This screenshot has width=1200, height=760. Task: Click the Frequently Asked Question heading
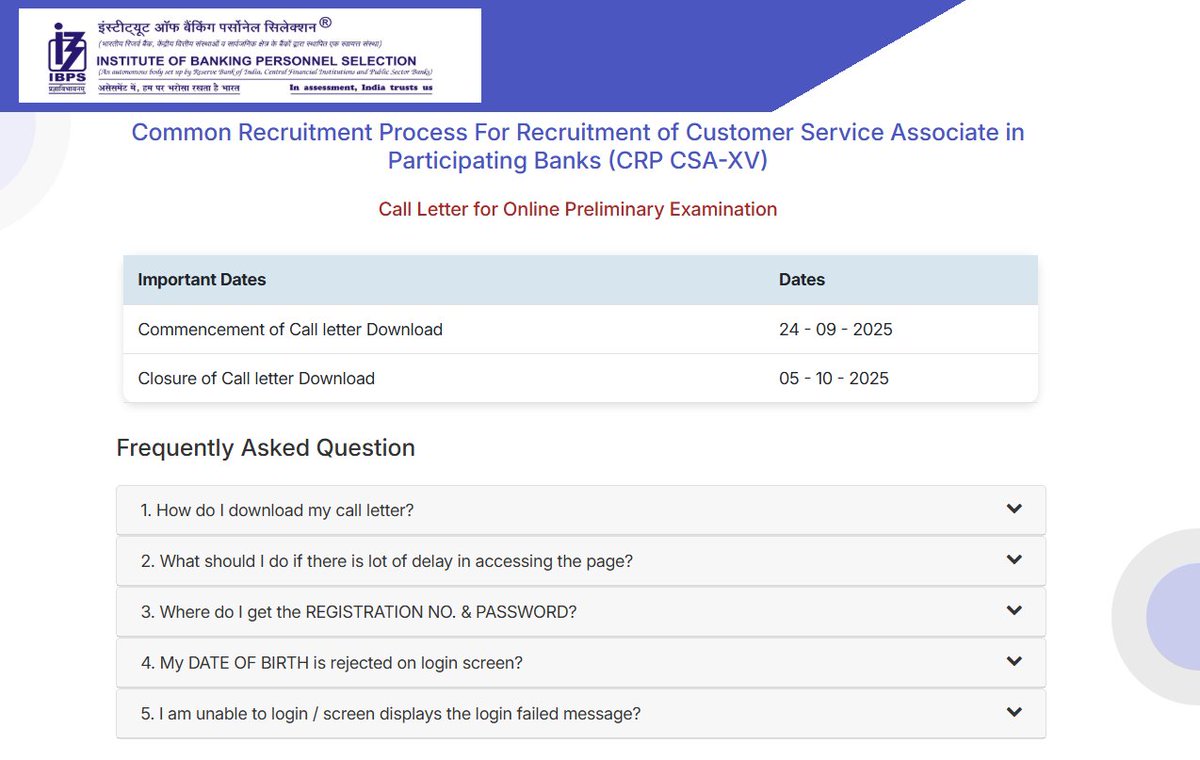(x=265, y=448)
